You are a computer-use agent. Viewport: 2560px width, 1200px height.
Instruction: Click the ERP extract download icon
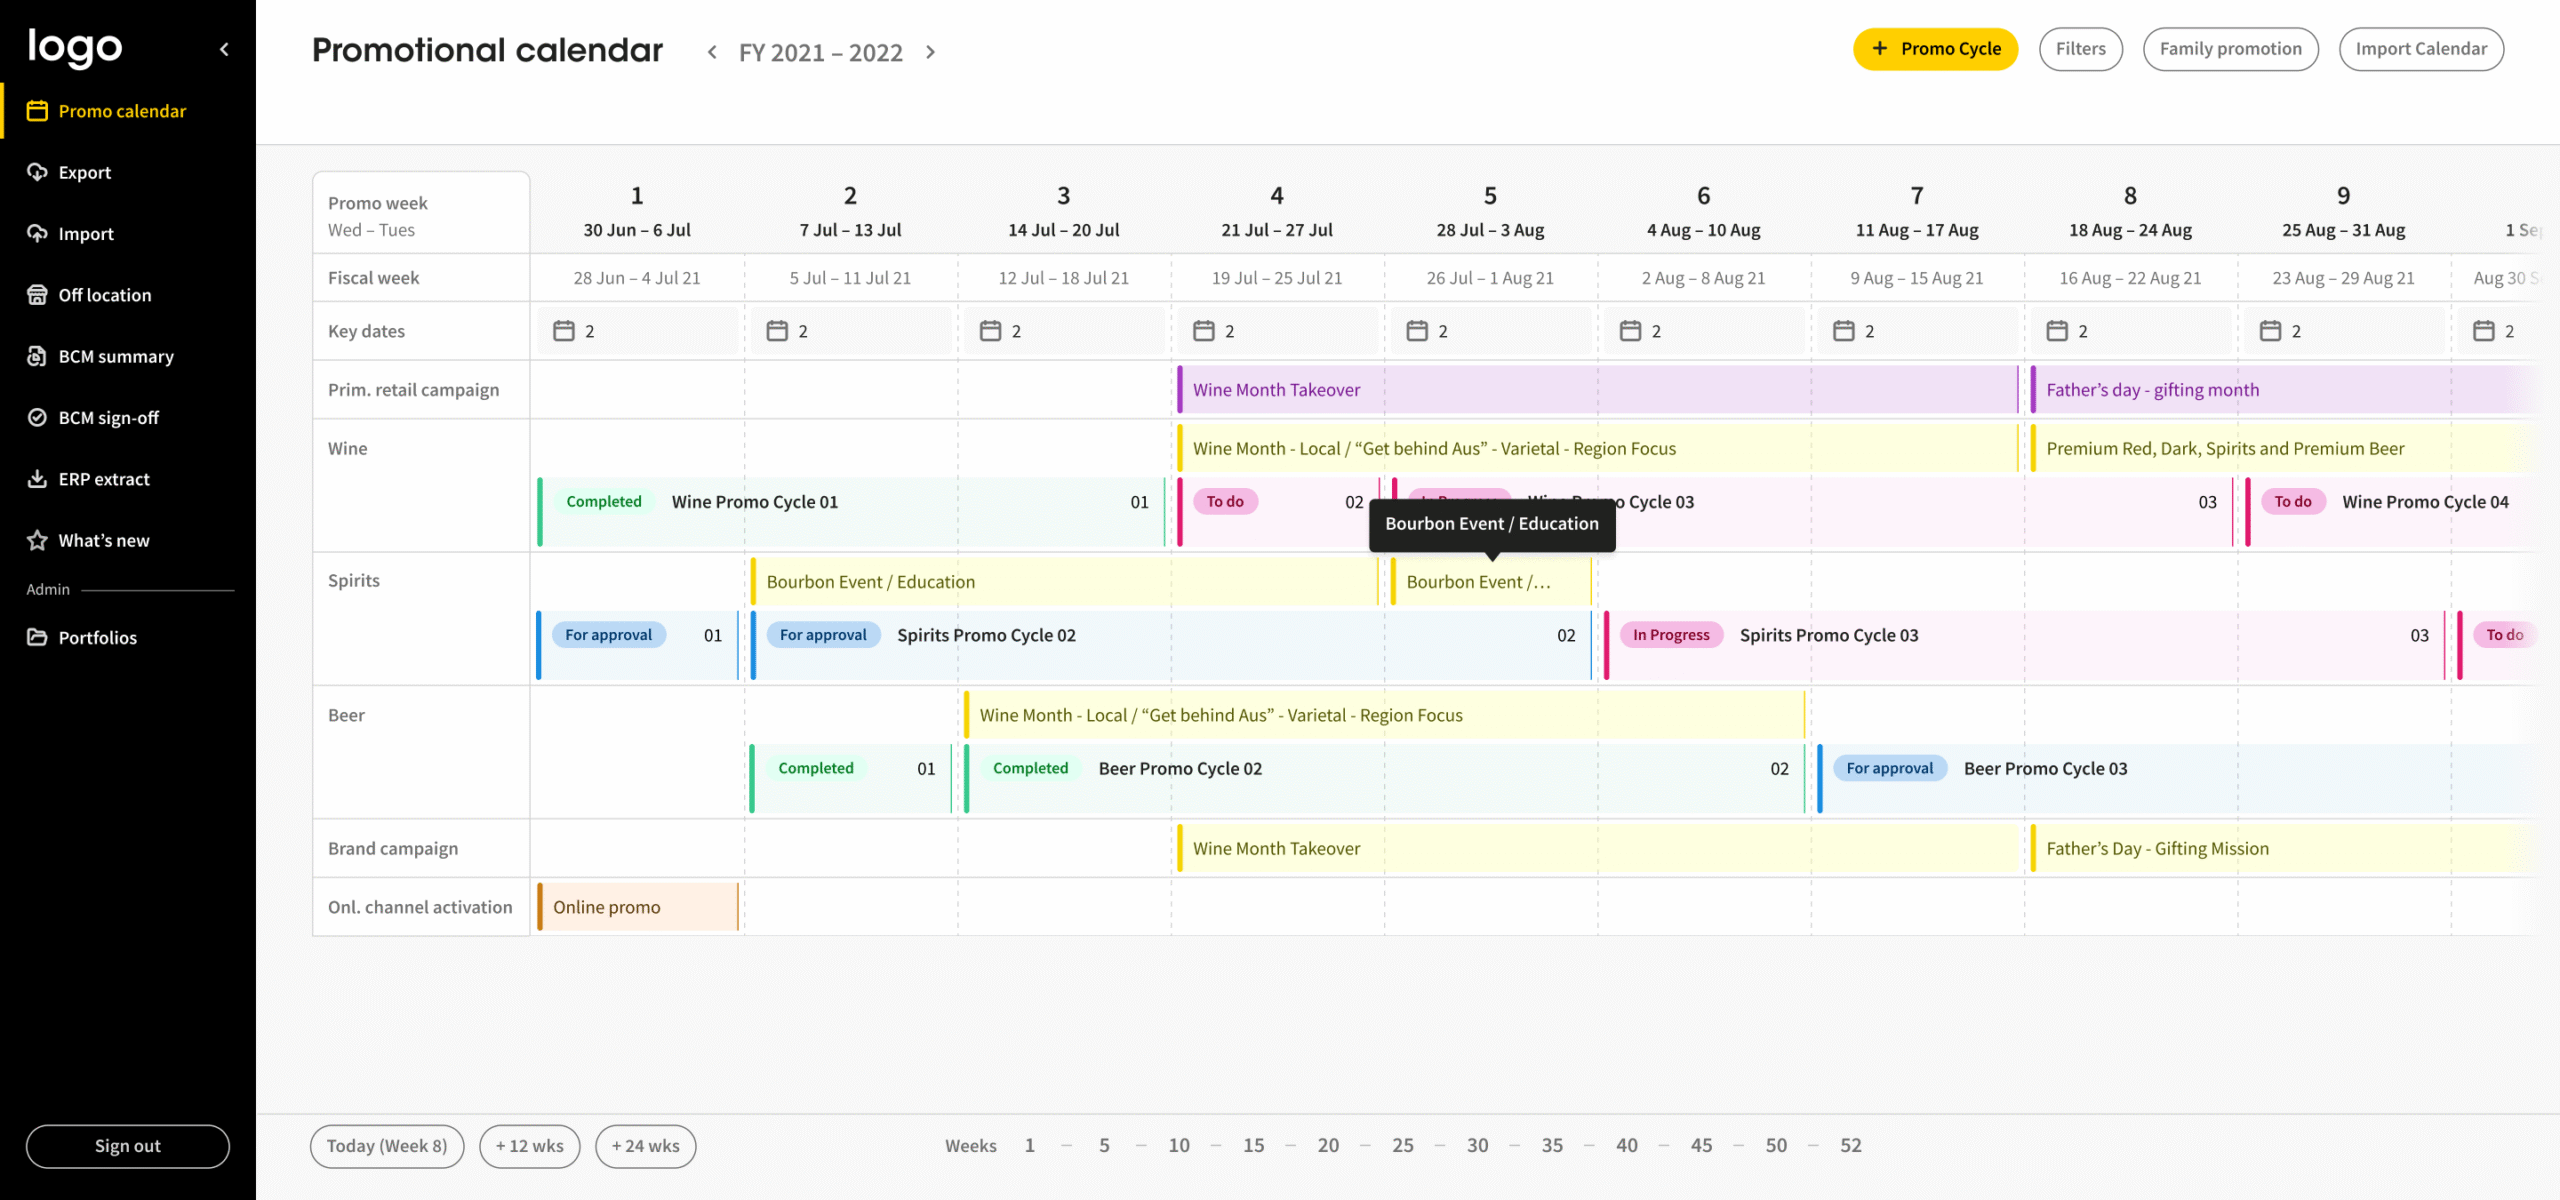pos(37,479)
